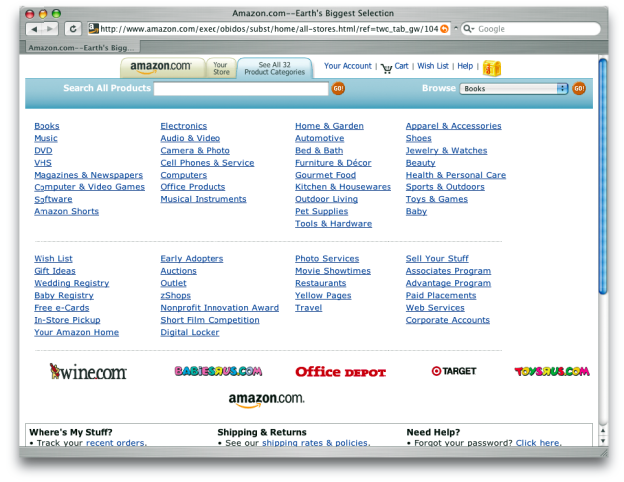Open the Cell Phones & Service link
Screen dimensions: 624x482
point(207,163)
